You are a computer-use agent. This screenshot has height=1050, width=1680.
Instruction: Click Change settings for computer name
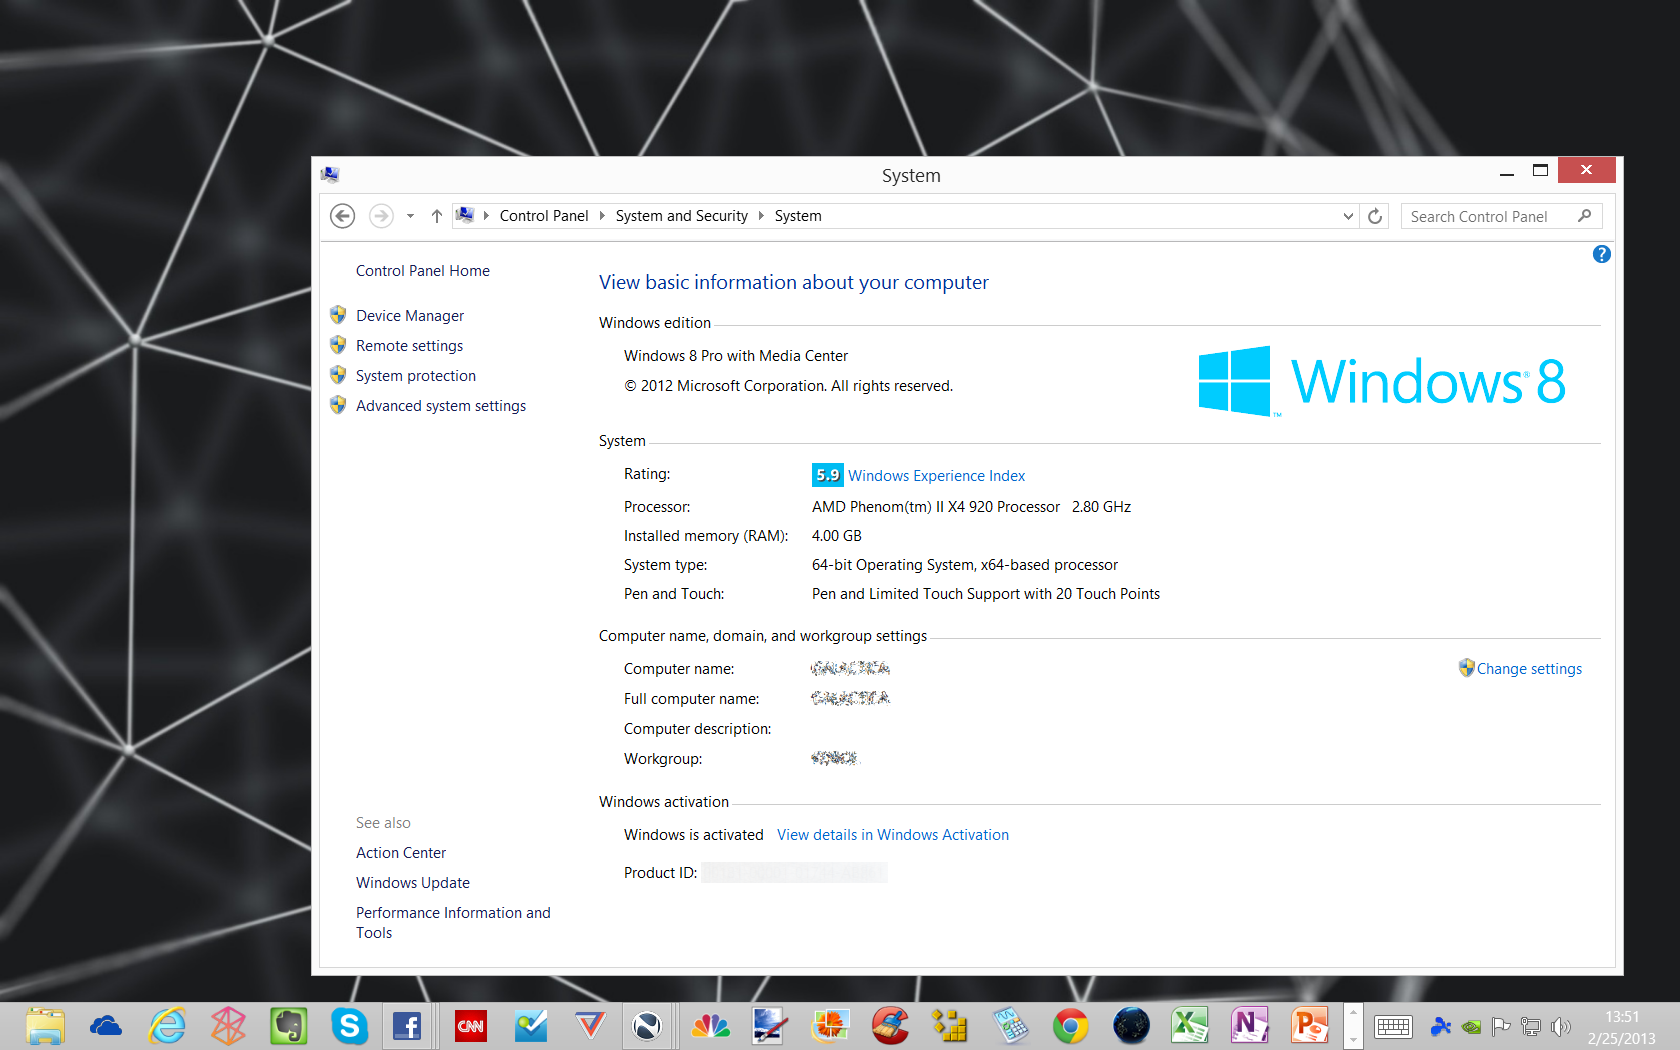point(1529,669)
